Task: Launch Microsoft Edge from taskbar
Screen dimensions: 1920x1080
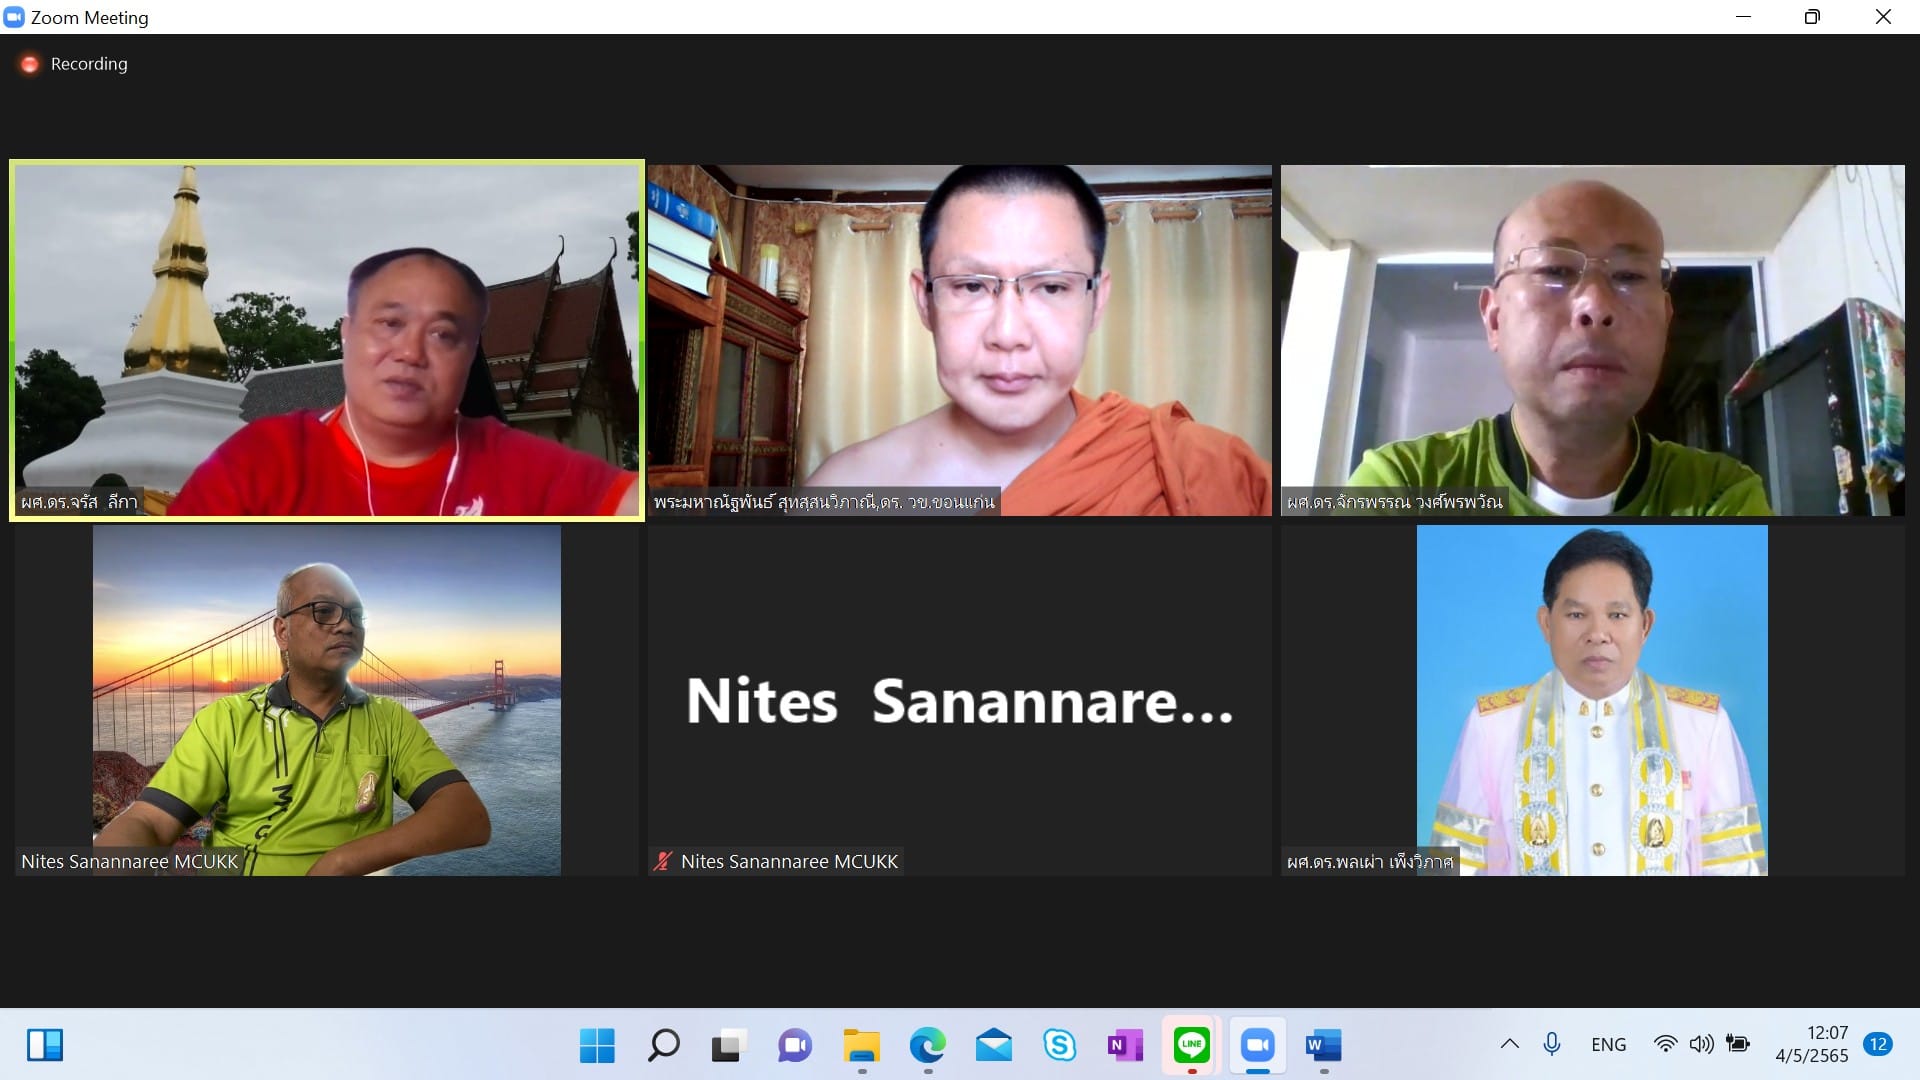Action: 927,1045
